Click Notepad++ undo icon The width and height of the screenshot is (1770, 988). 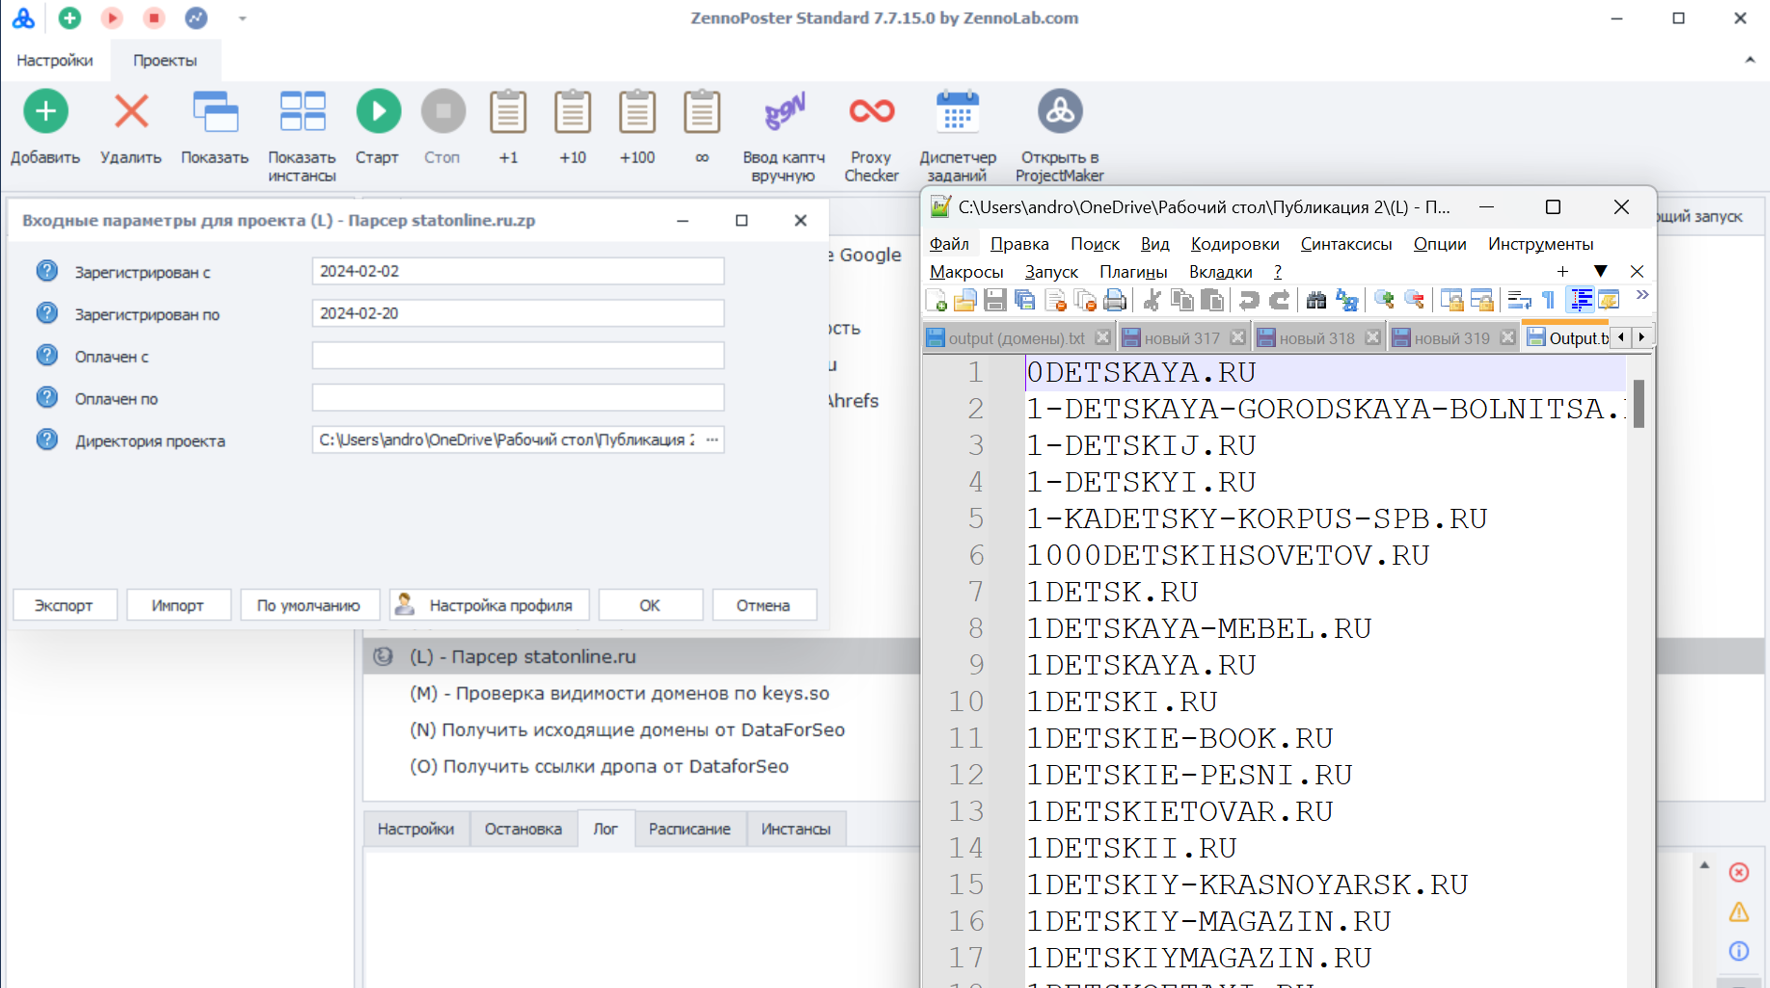[1249, 300]
